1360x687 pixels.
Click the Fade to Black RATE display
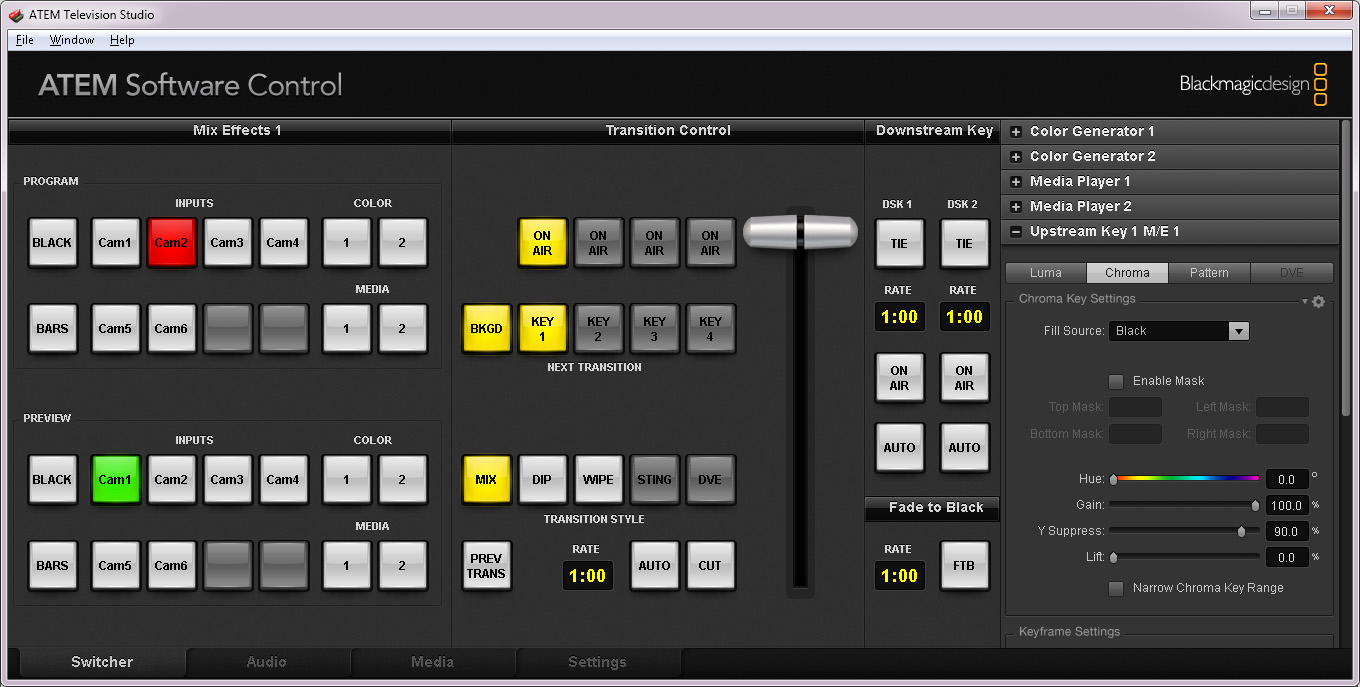[899, 576]
